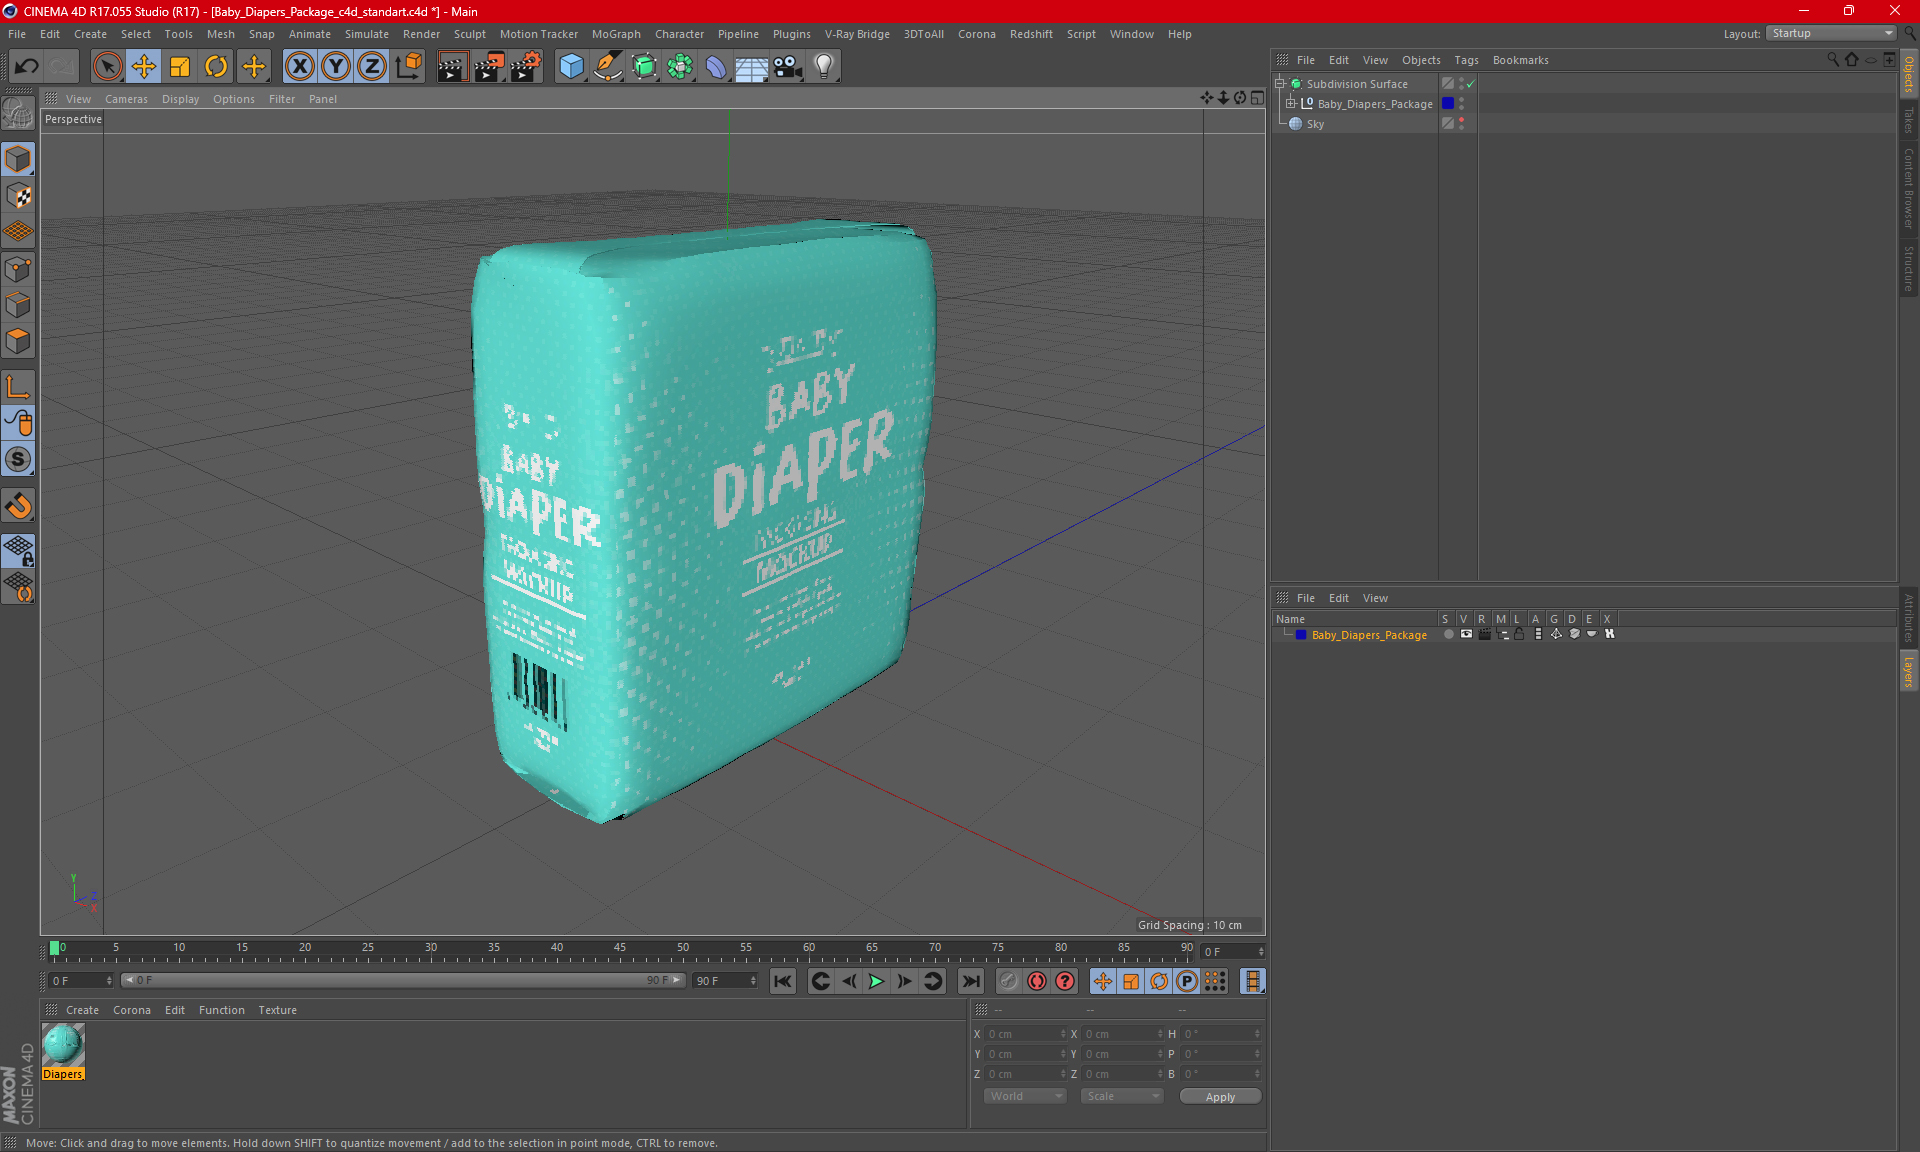
Task: Select the Live Selection tool
Action: pos(107,66)
